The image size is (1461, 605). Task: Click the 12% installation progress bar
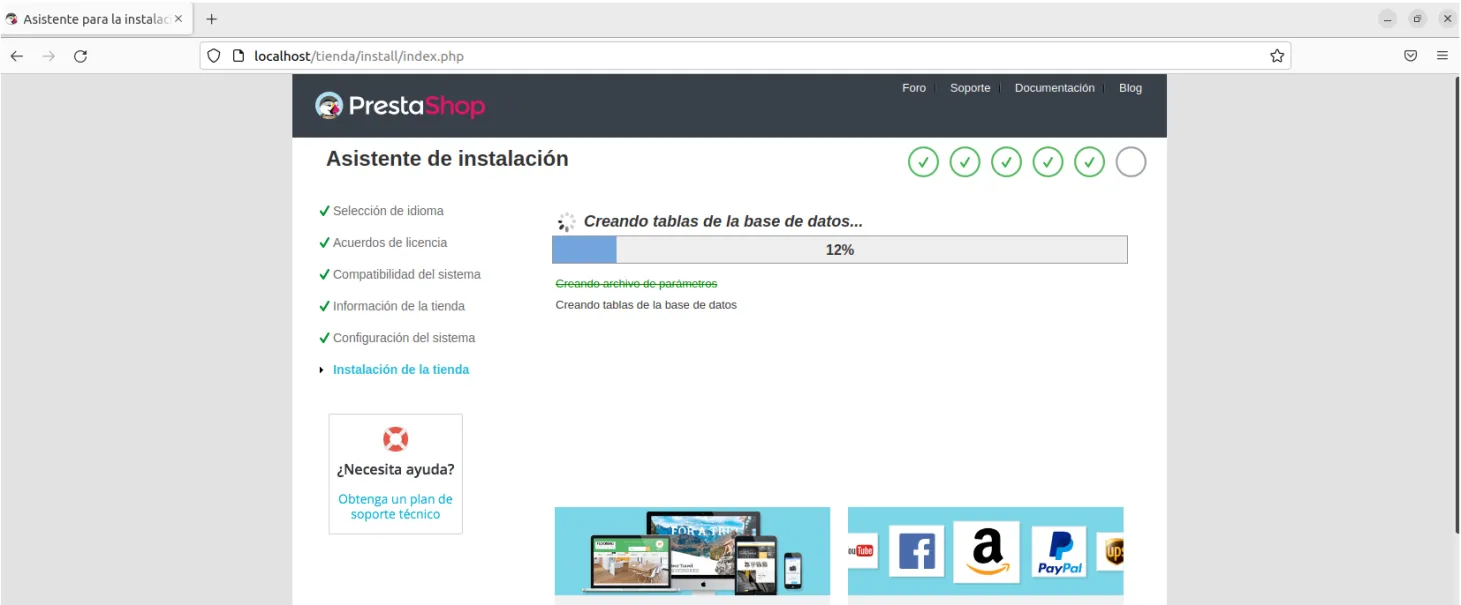(x=839, y=250)
